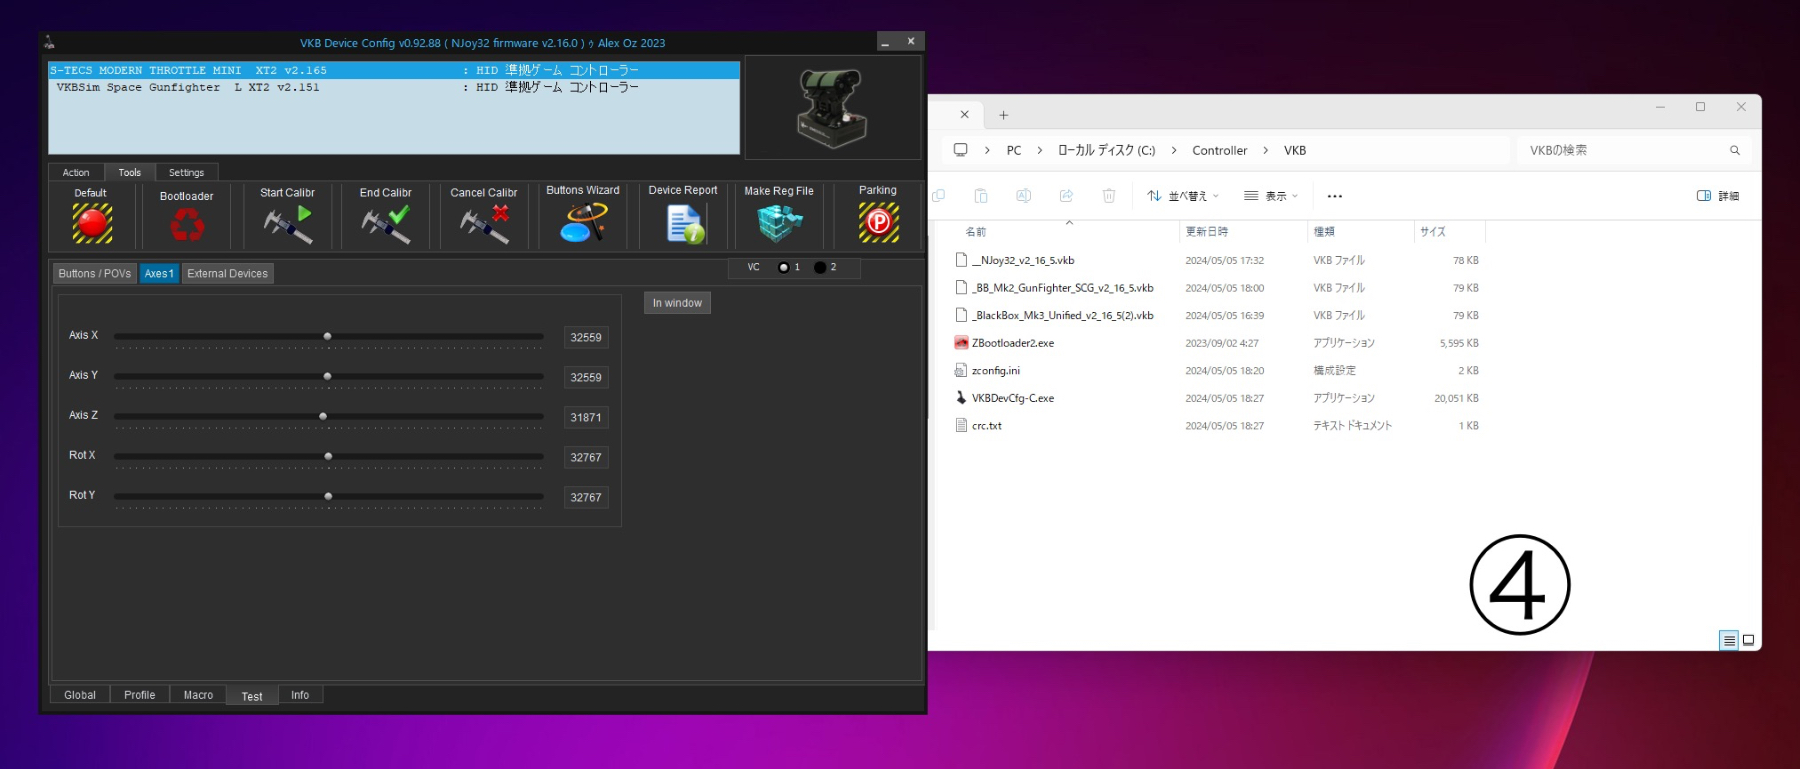
Task: Activate the Parking icon
Action: click(879, 222)
